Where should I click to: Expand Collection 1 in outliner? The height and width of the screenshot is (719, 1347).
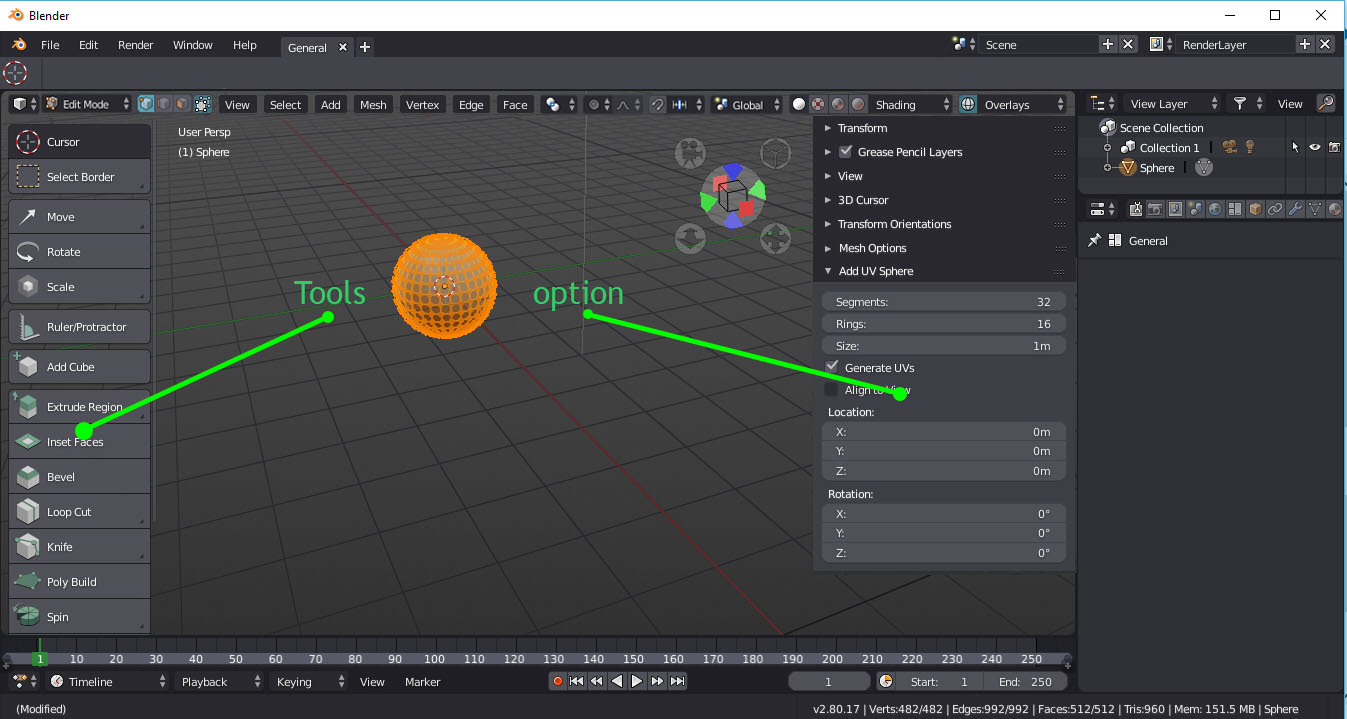pyautogui.click(x=1107, y=148)
